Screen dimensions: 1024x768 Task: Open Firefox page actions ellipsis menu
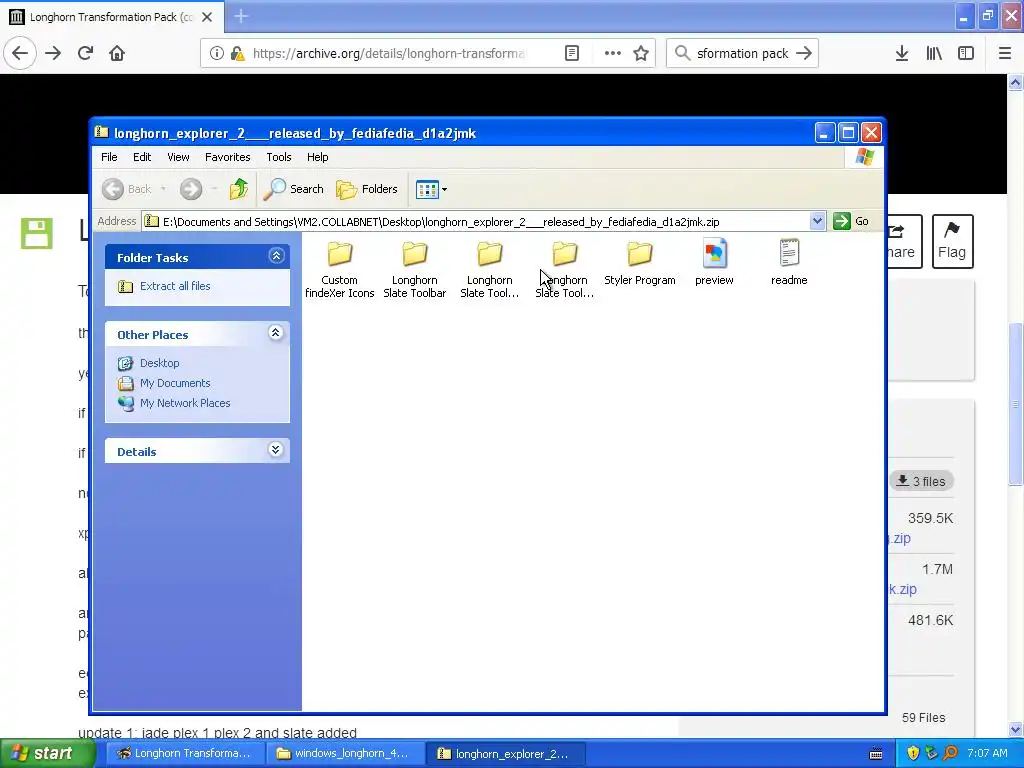(612, 54)
